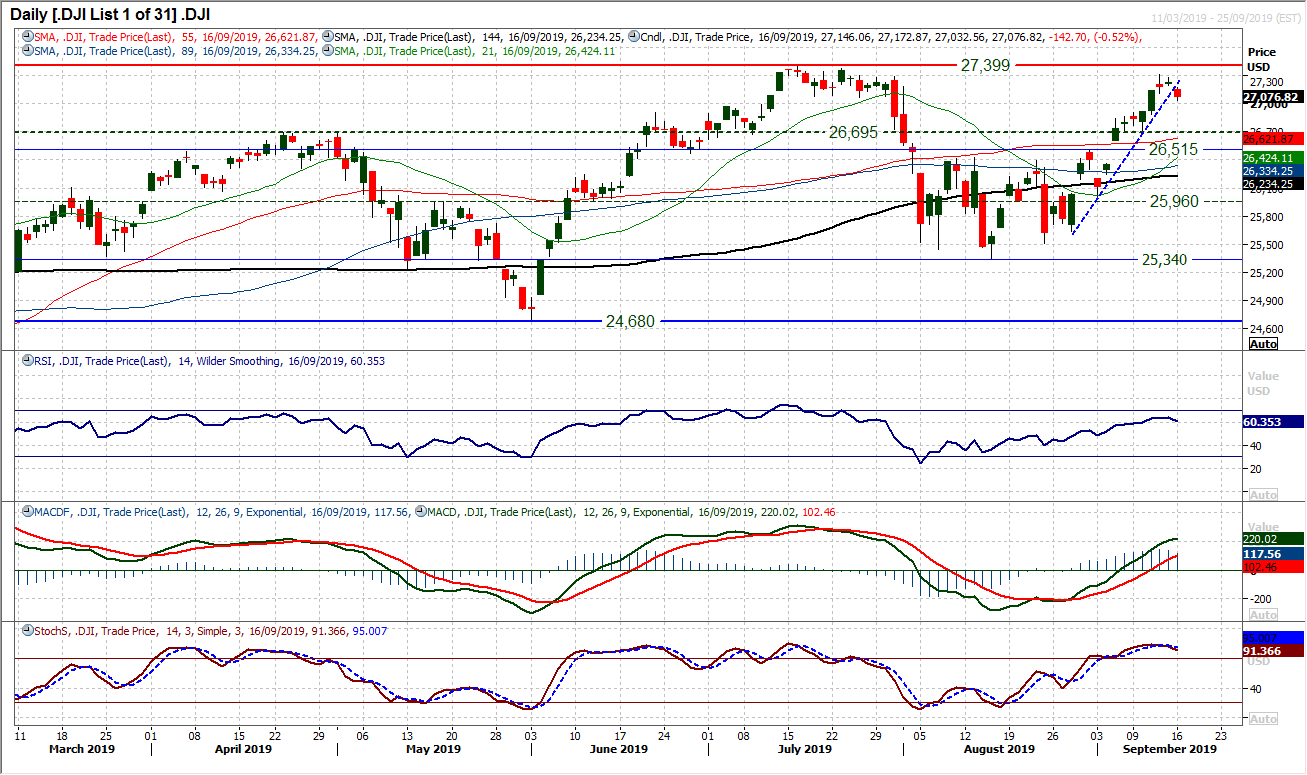This screenshot has height=775, width=1307.
Task: Click the clock icon beside the MACD legend
Action: (419, 512)
